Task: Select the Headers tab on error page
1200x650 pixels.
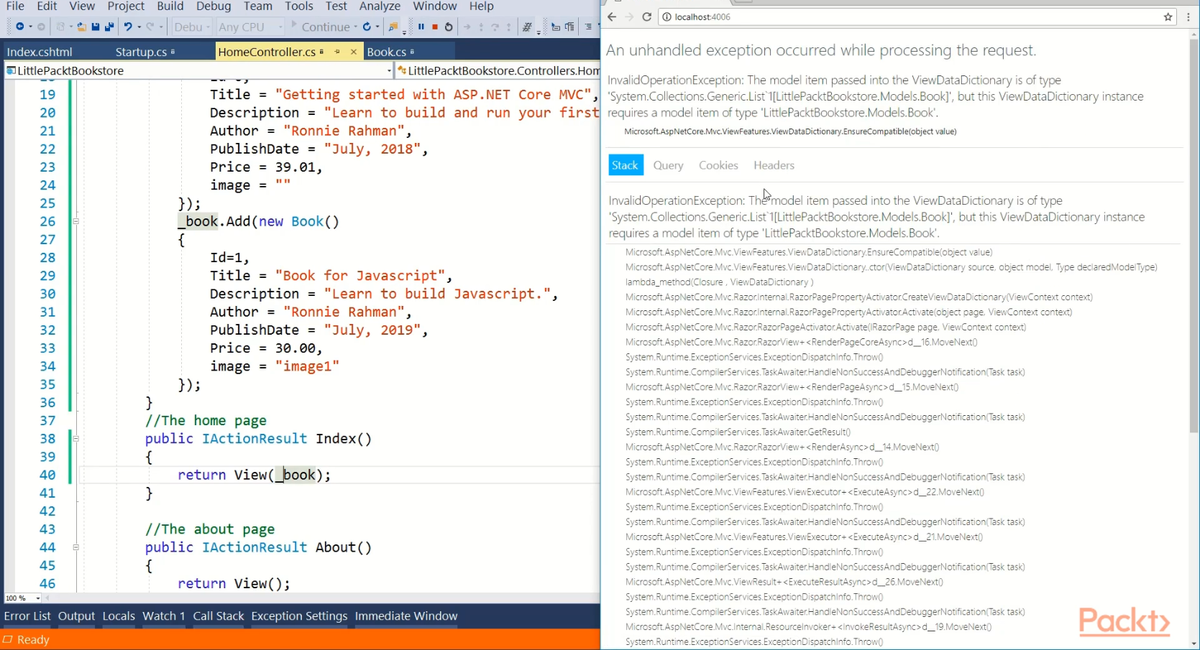Action: pyautogui.click(x=774, y=165)
